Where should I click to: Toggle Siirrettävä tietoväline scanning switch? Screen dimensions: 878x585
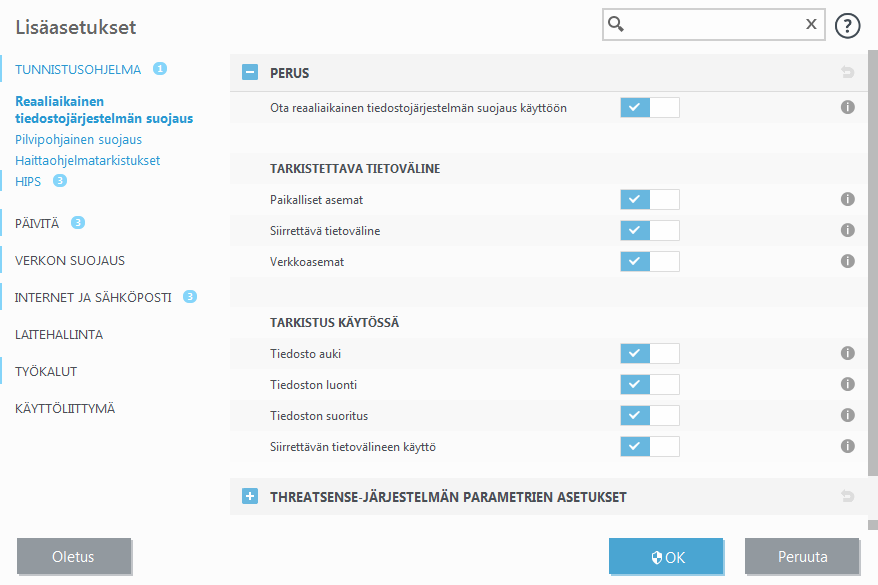649,231
